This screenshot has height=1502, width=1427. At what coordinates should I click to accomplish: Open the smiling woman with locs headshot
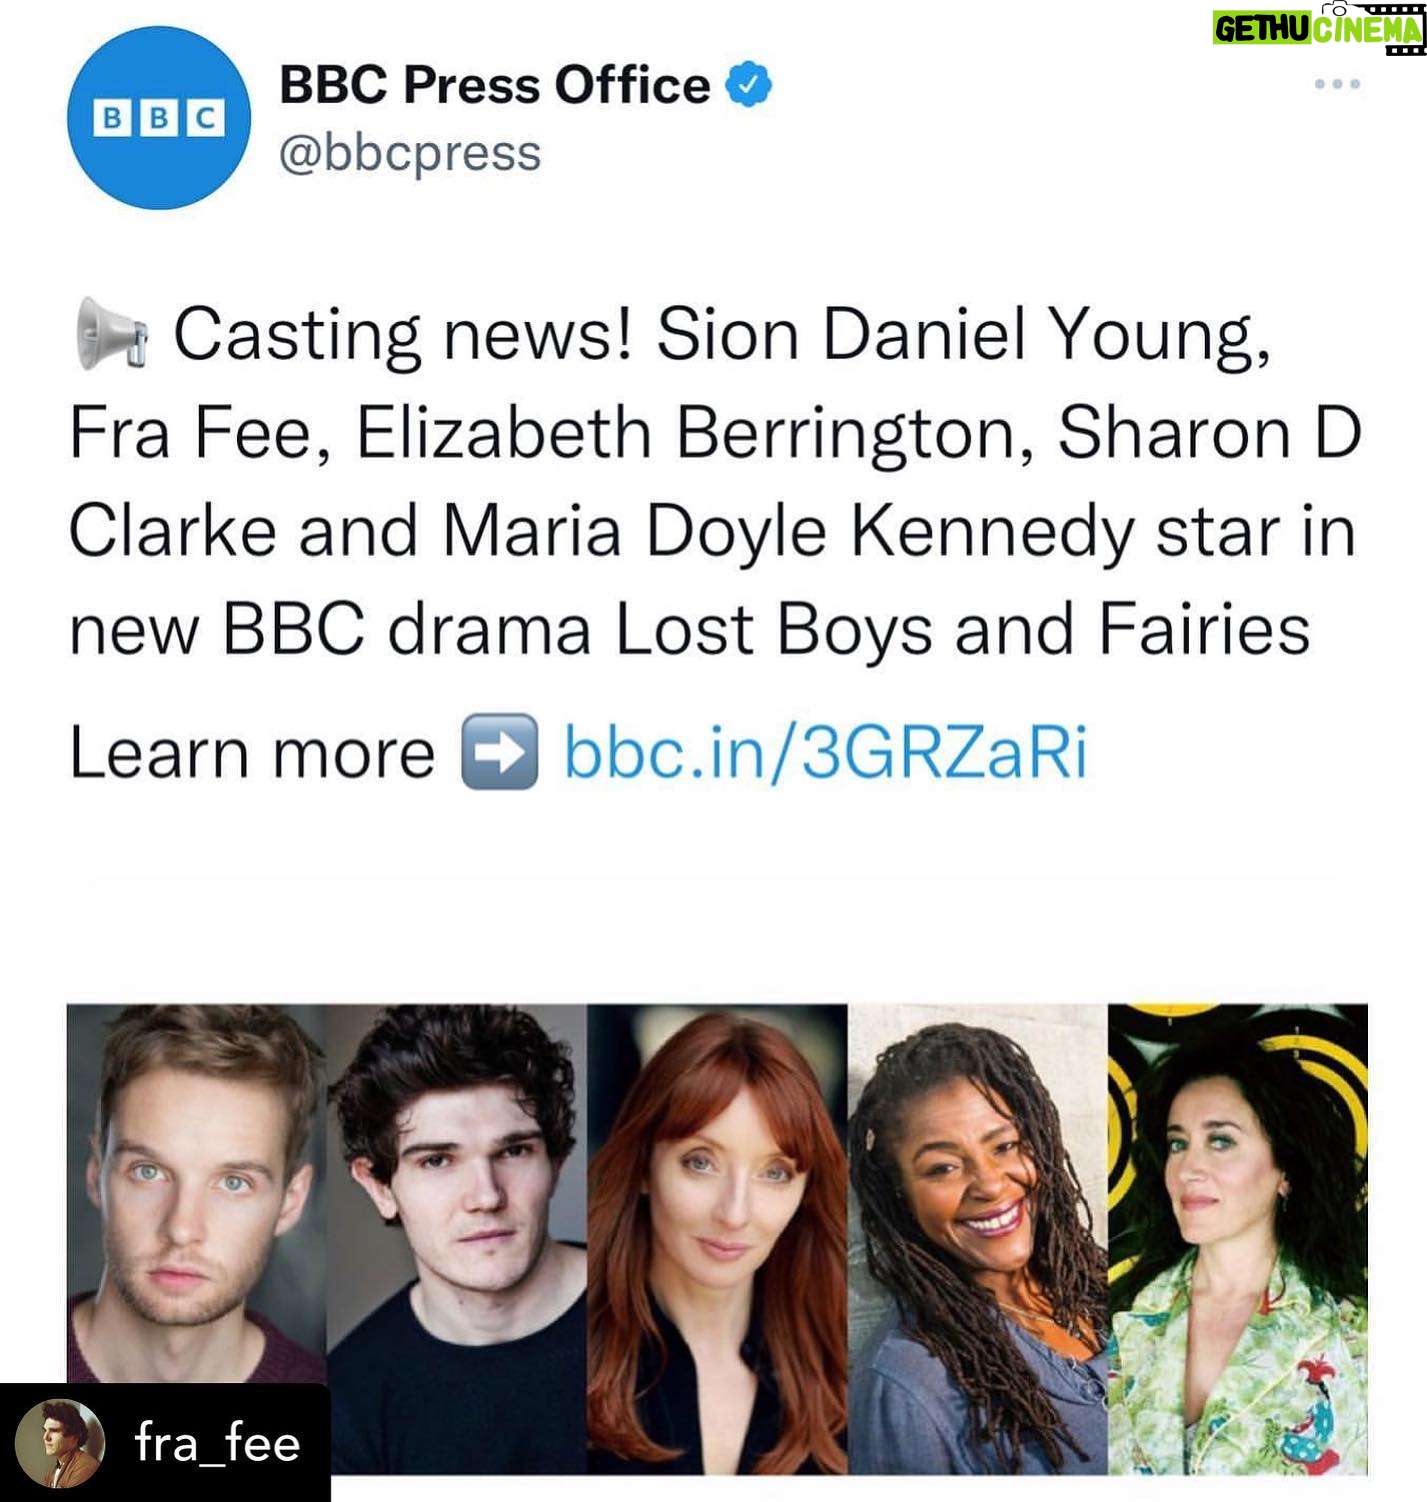point(978,1239)
